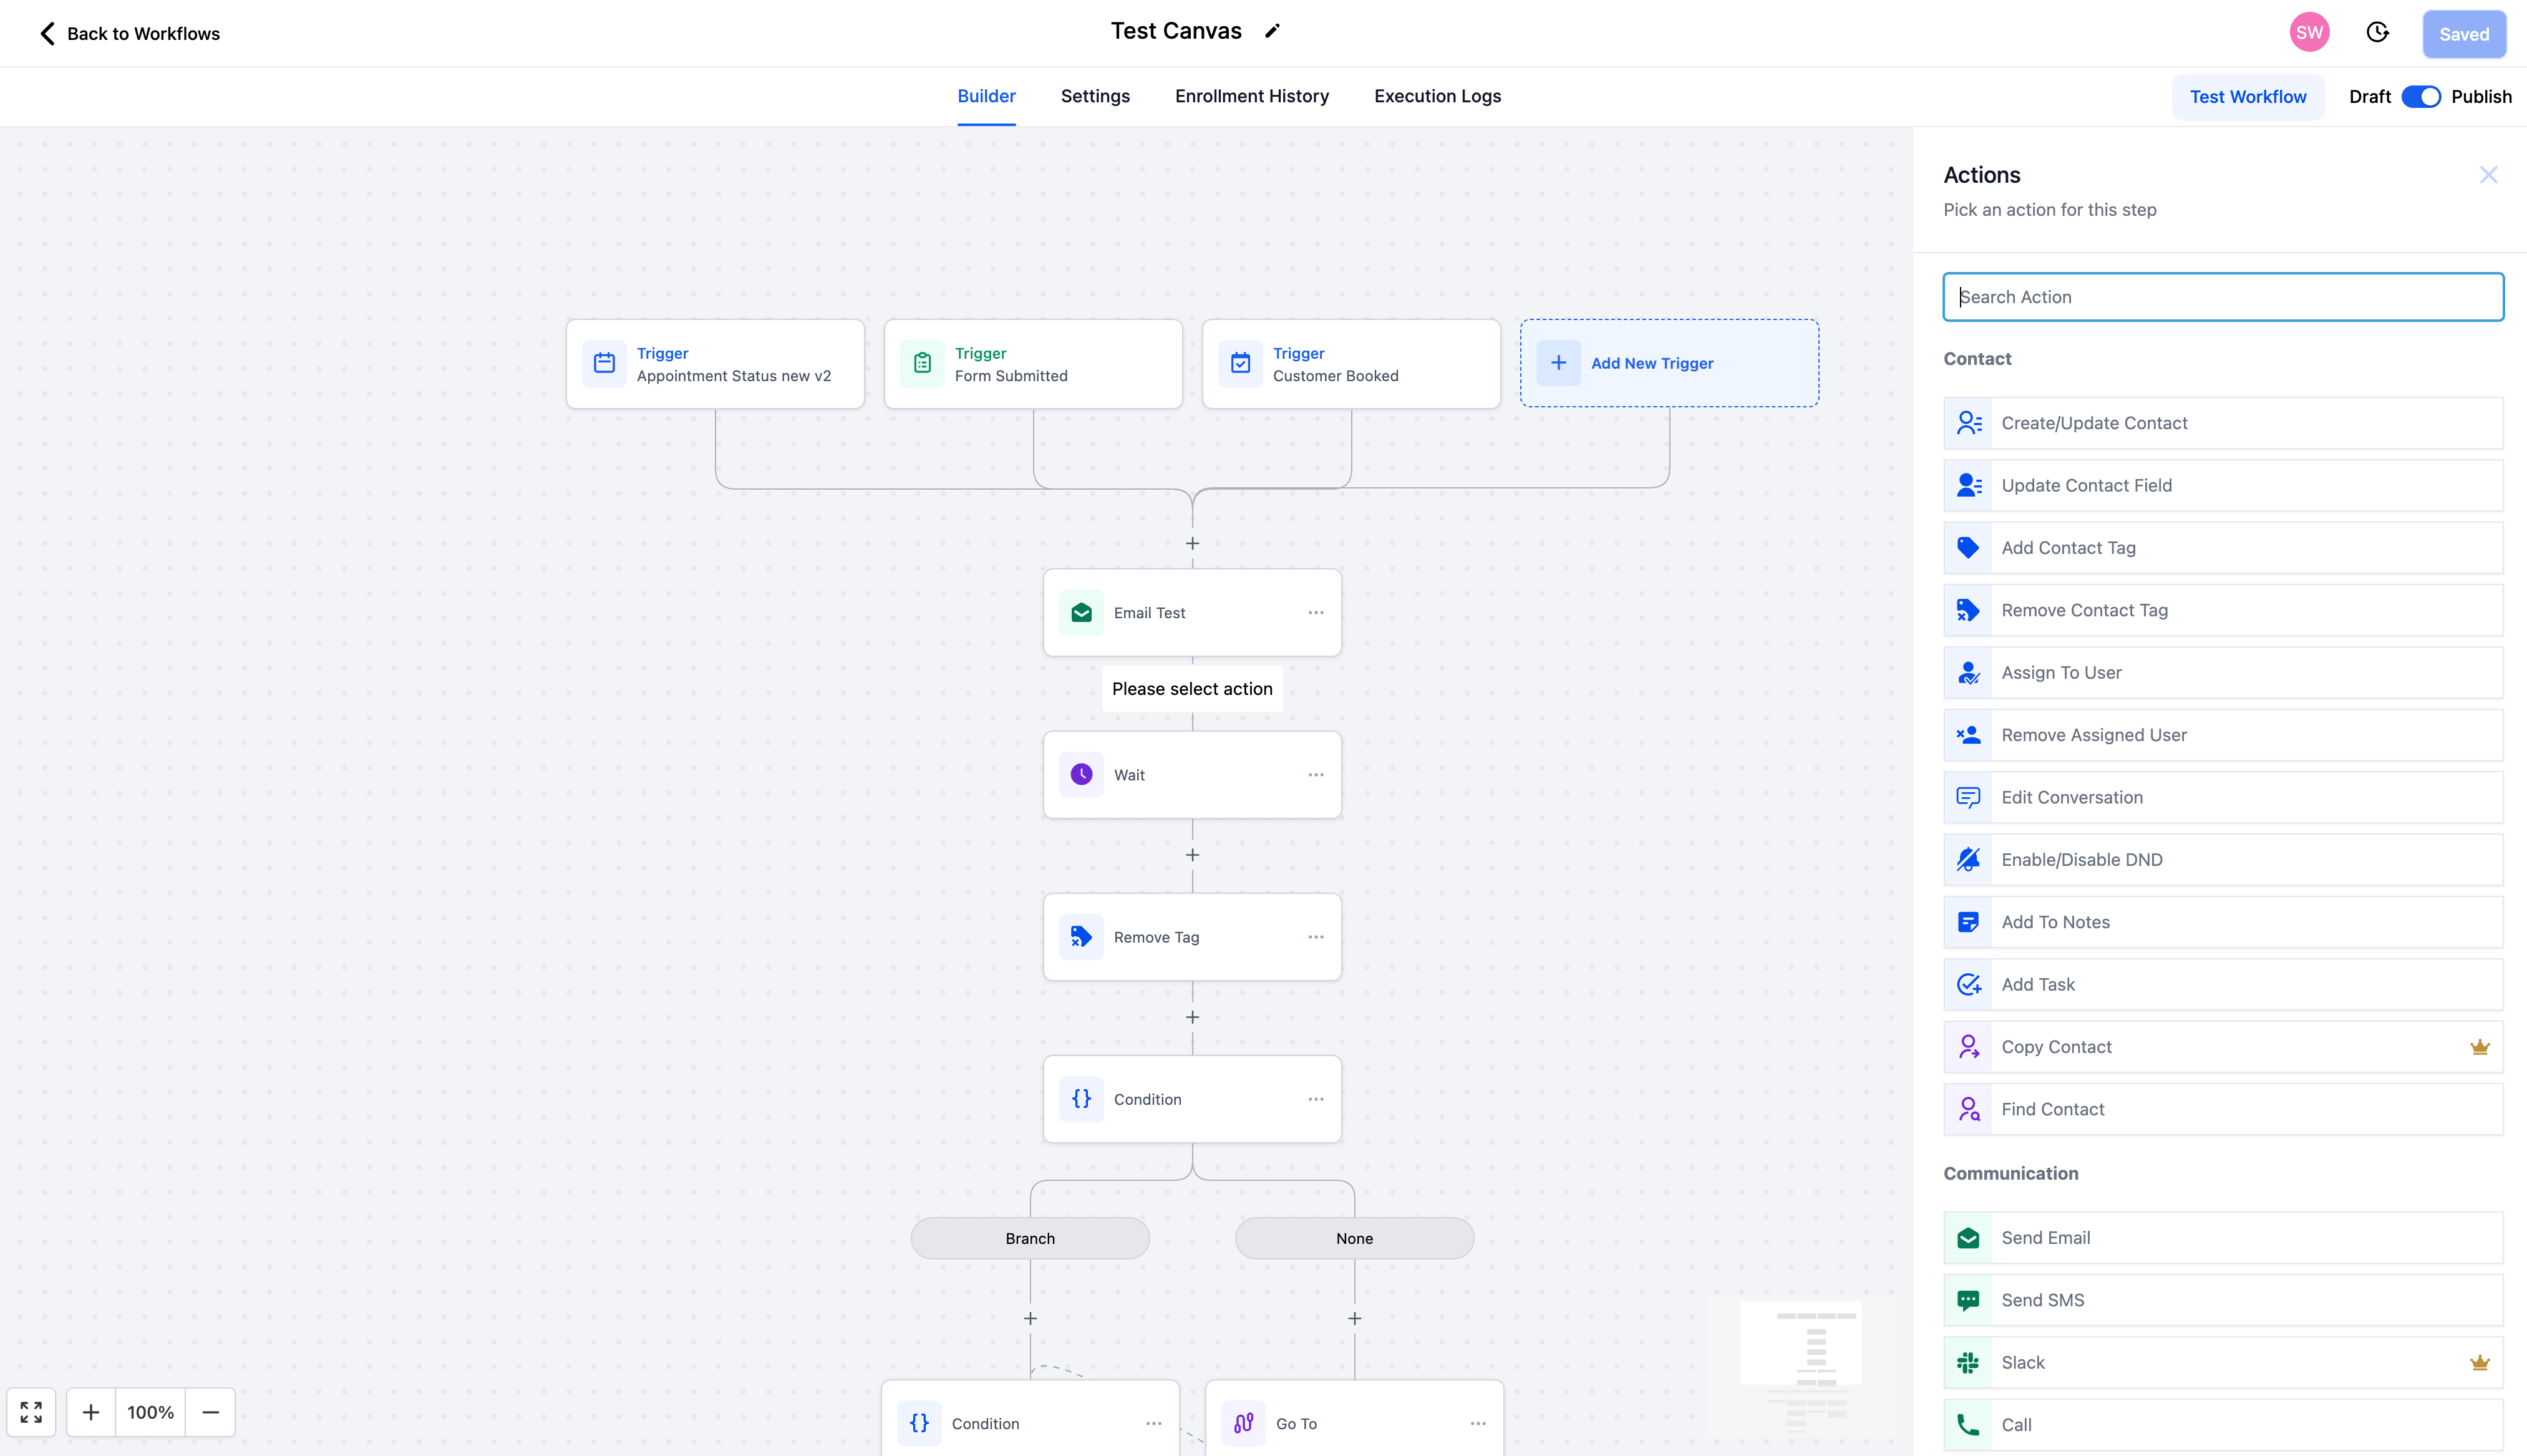Viewport: 2527px width, 1456px height.
Task: Open the bottom Condition node three-dot menu
Action: point(1153,1423)
